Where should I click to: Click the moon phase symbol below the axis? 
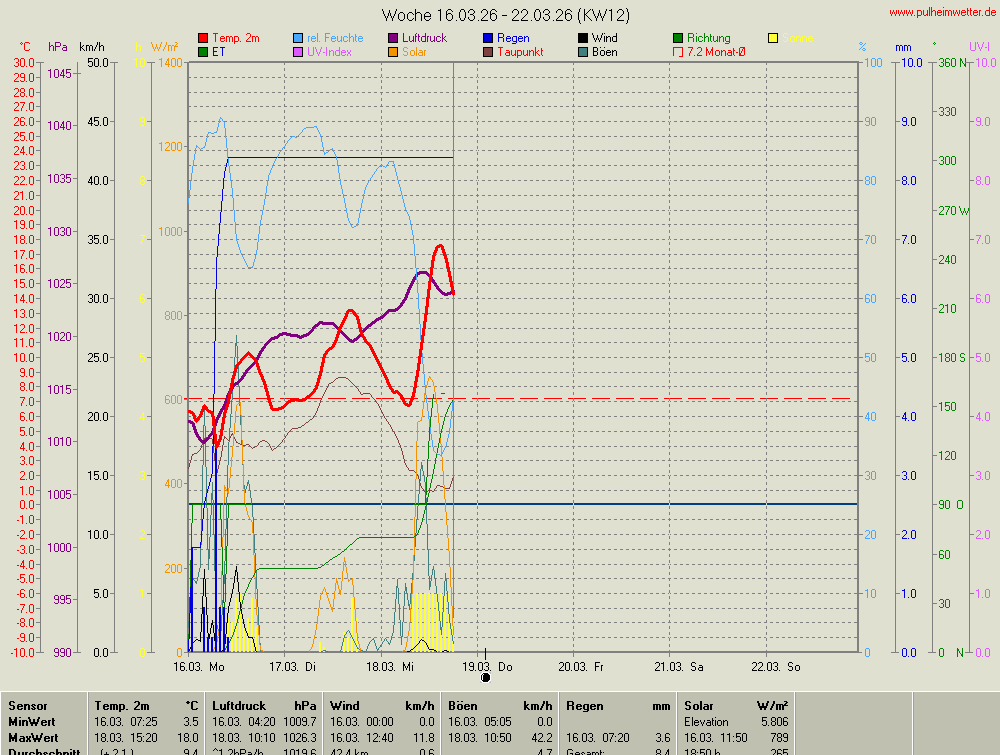point(486,677)
